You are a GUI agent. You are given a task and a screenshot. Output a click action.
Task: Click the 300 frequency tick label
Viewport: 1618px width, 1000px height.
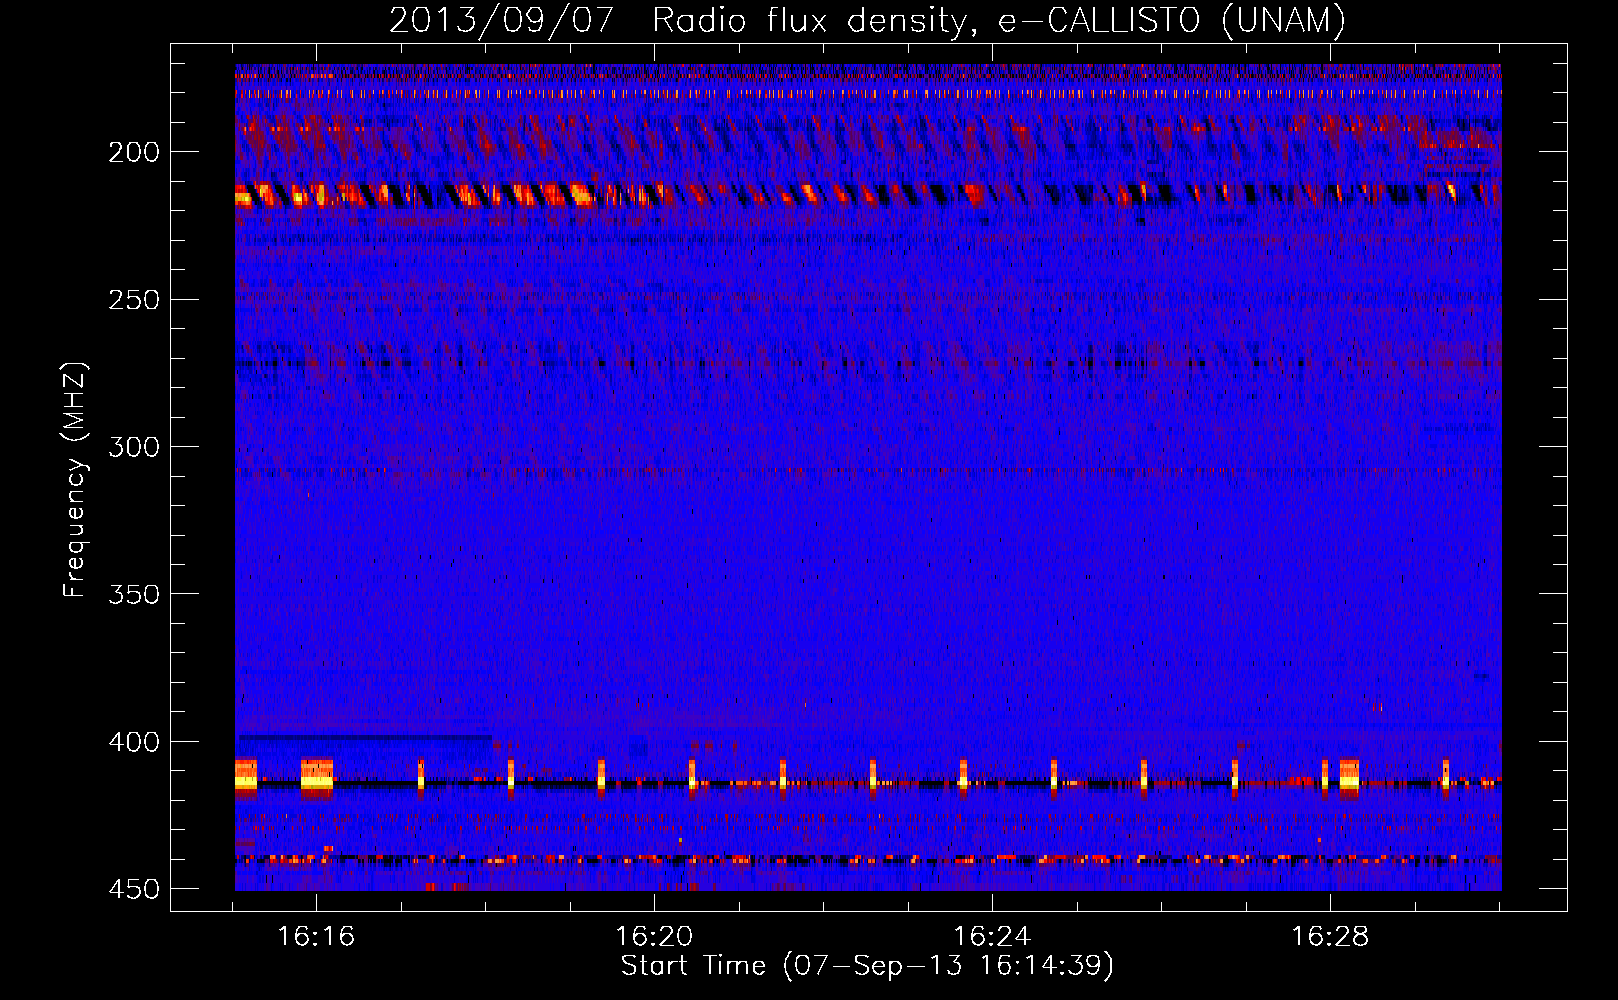click(x=134, y=447)
